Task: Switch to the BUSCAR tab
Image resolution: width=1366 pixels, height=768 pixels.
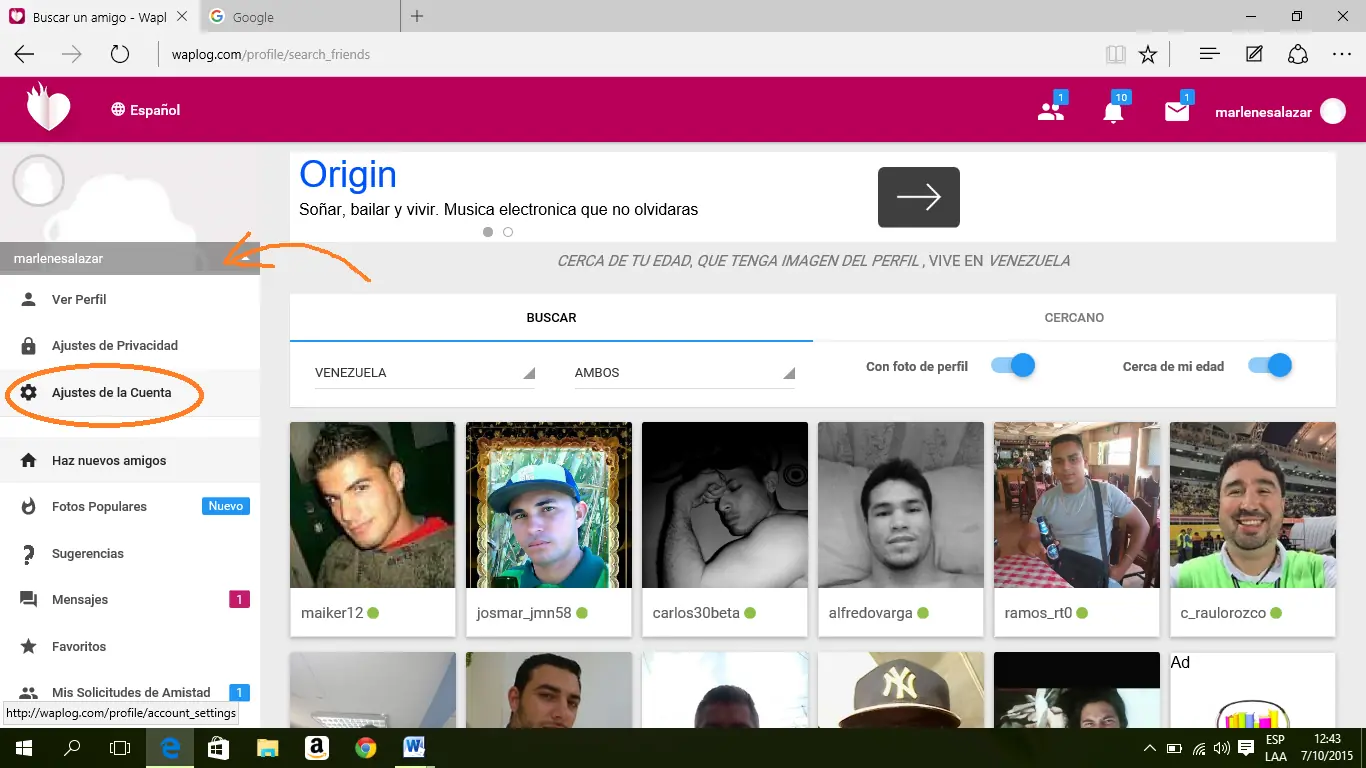Action: click(x=551, y=317)
